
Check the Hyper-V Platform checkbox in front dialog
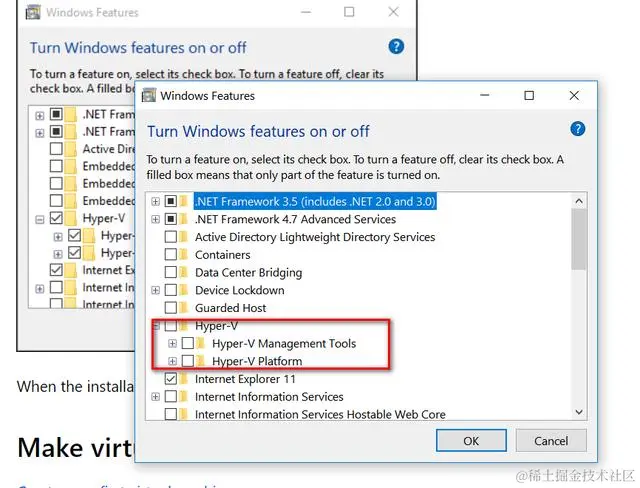tap(188, 361)
